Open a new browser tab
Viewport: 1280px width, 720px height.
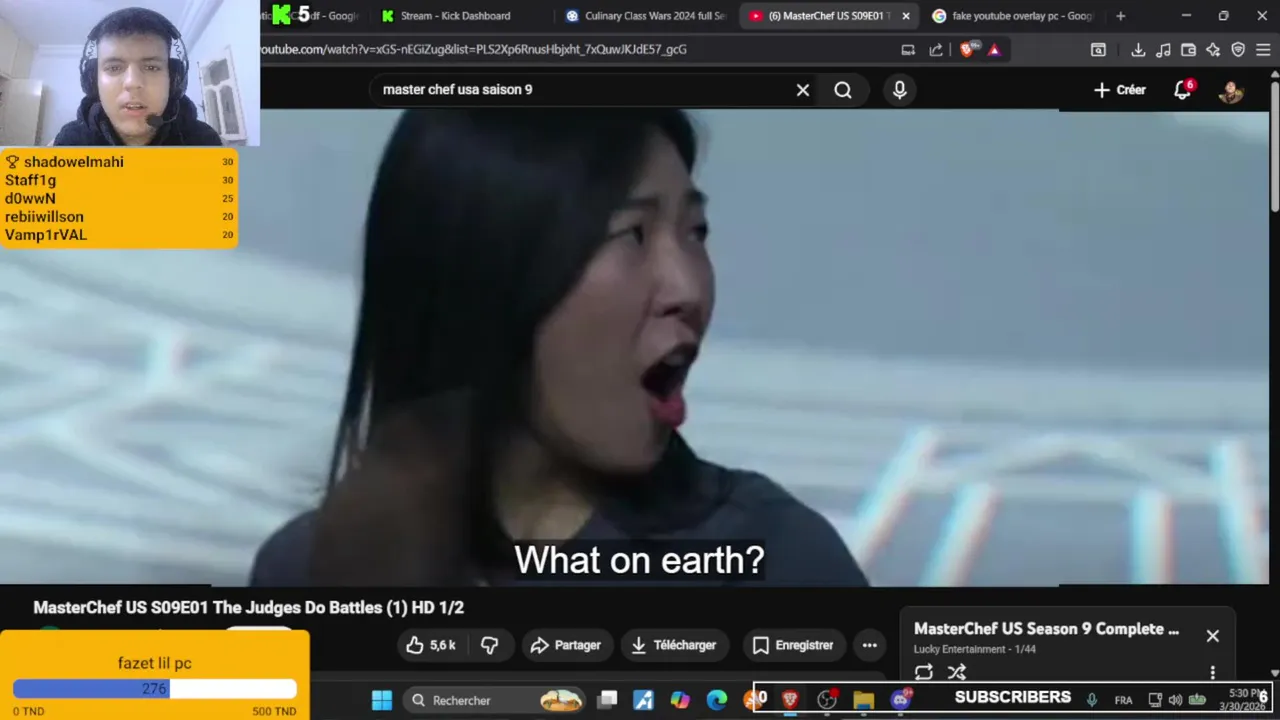tap(1120, 16)
